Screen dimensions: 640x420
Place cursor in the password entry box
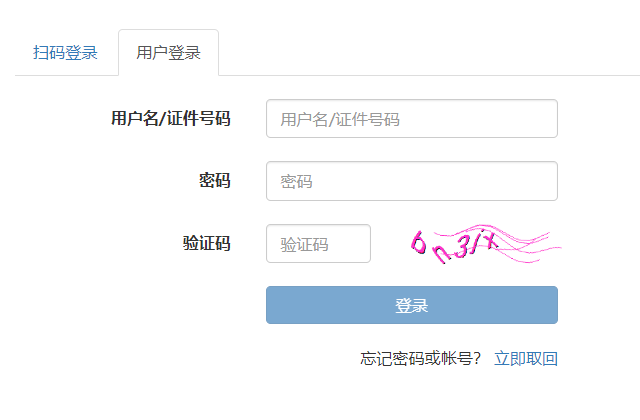(412, 181)
